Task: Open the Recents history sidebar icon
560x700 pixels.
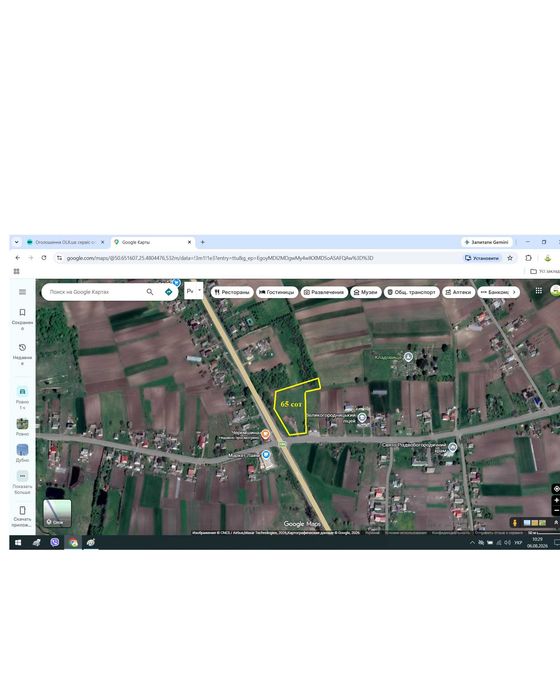Action: [x=22, y=347]
